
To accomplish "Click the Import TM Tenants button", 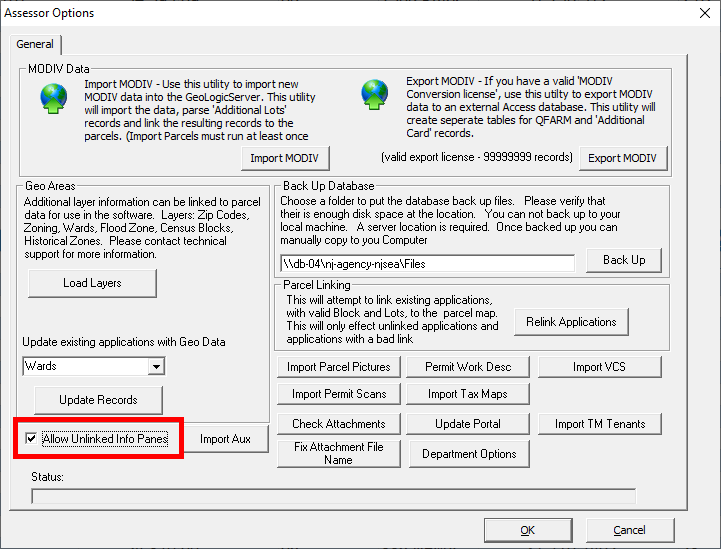I will (600, 424).
